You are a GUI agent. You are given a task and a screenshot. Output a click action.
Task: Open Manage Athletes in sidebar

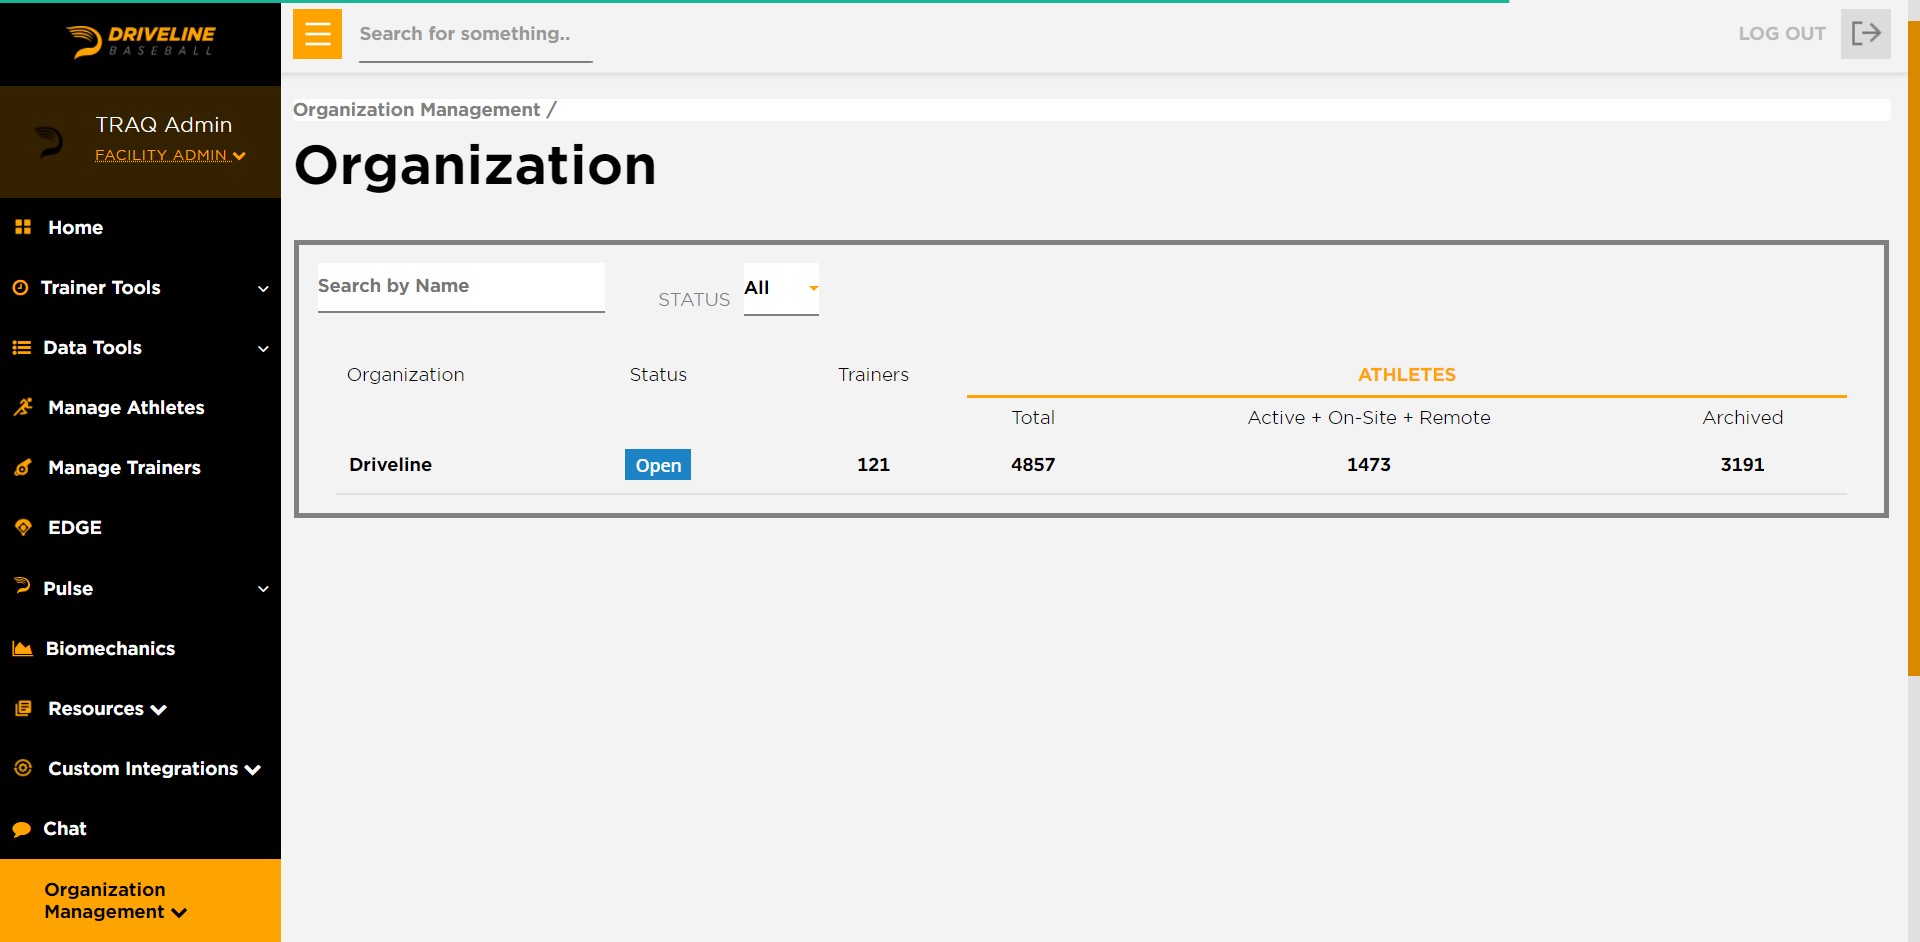point(126,407)
